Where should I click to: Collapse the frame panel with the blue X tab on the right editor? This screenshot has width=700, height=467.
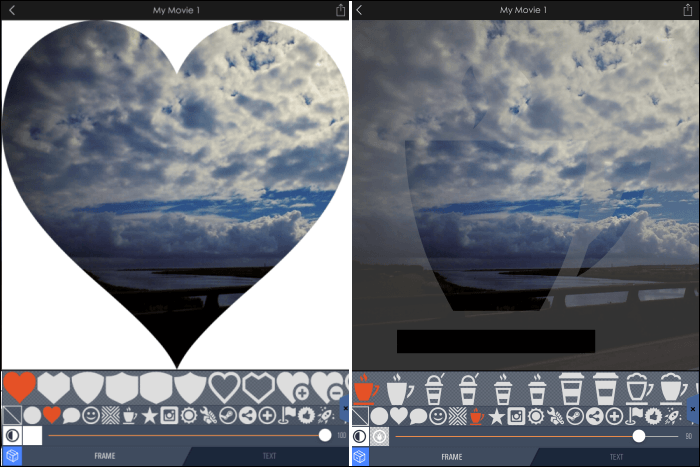coord(694,410)
